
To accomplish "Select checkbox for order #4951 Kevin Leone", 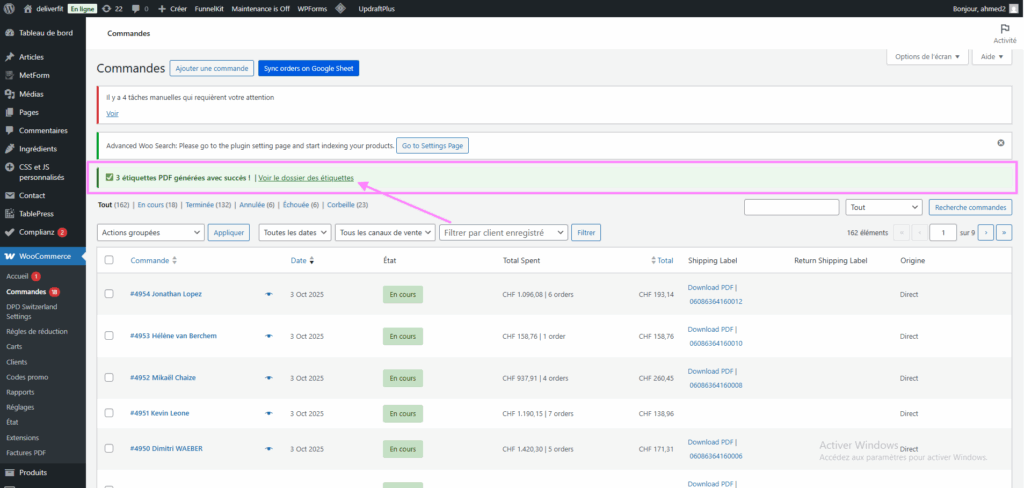I will pyautogui.click(x=109, y=413).
